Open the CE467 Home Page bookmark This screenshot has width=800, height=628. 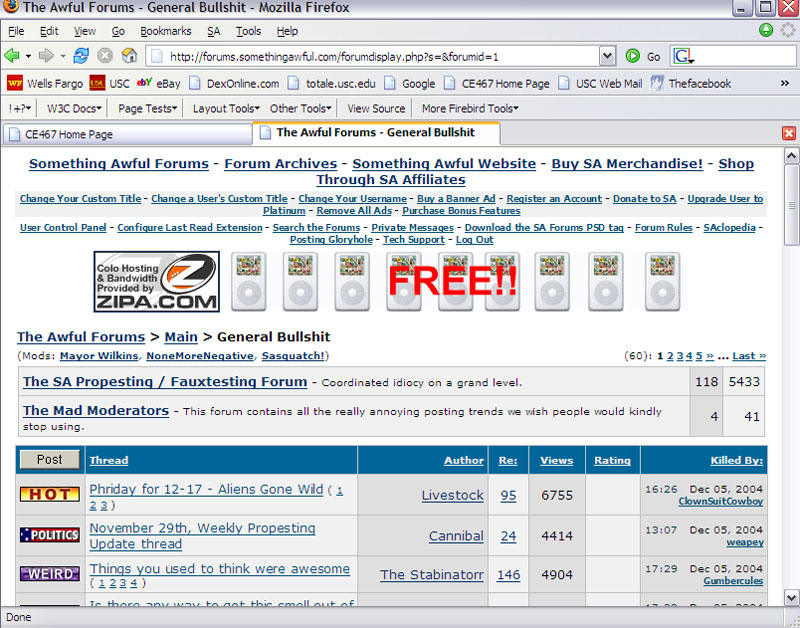[496, 83]
